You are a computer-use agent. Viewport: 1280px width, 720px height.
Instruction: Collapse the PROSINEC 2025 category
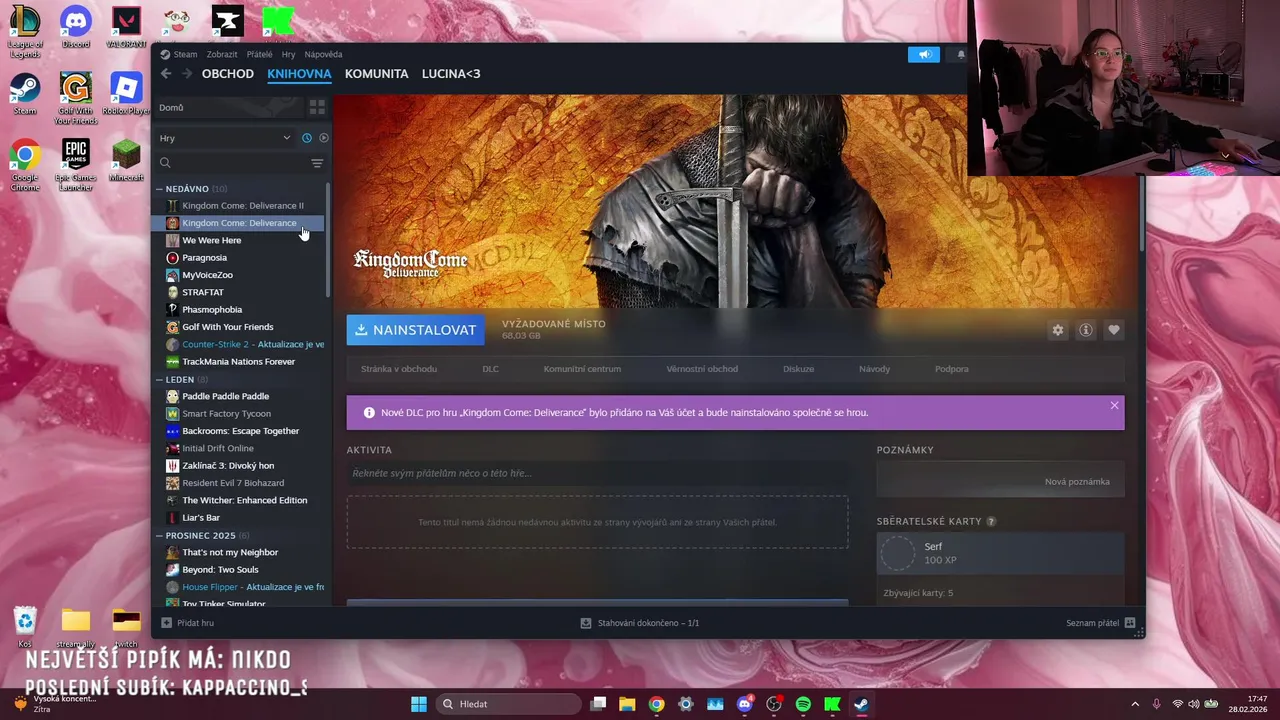pos(159,536)
